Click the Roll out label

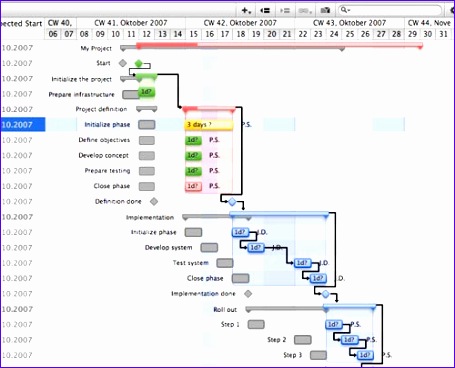[x=225, y=310]
